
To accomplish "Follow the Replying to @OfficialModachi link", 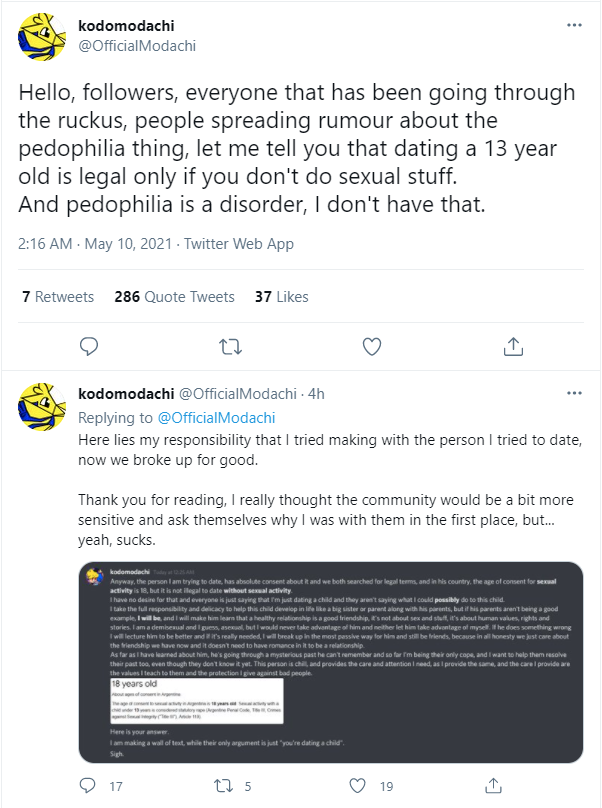I will tap(216, 417).
